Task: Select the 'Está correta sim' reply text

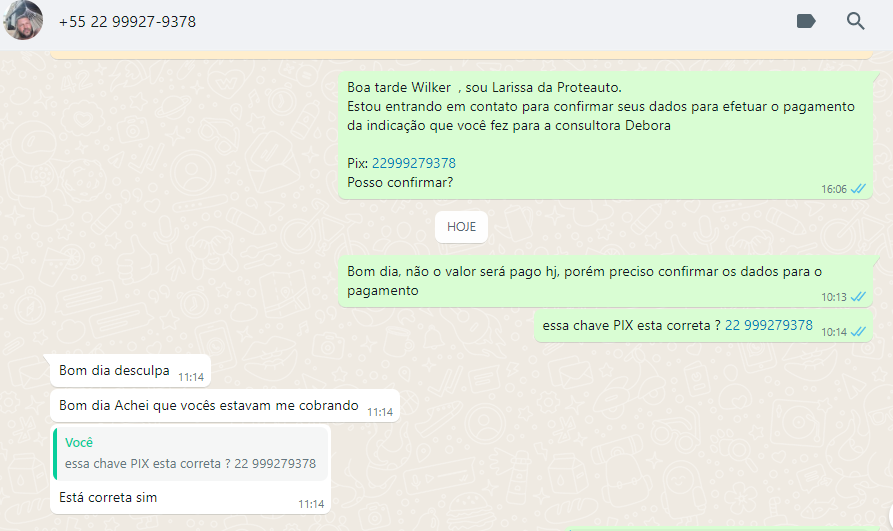Action: pyautogui.click(x=108, y=497)
